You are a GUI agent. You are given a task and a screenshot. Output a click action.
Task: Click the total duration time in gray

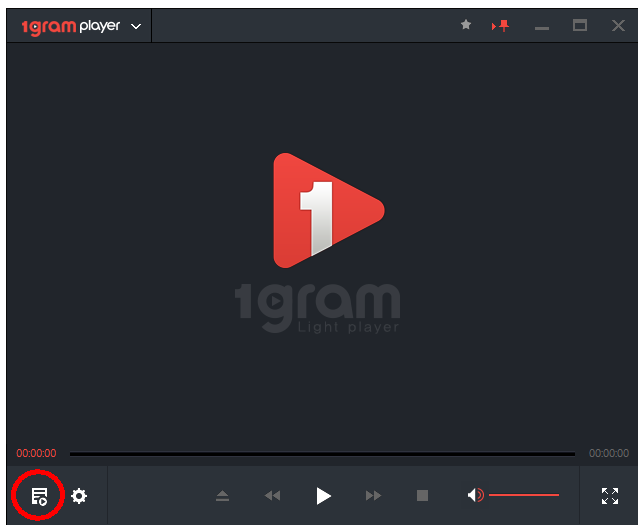609,453
